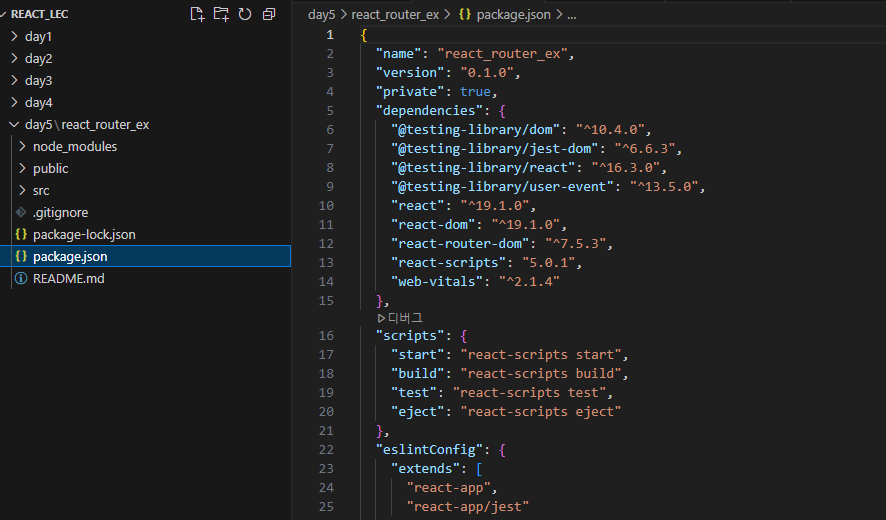Click the "@testing-library/react" key
Screen dimensions: 886x520
483,168
